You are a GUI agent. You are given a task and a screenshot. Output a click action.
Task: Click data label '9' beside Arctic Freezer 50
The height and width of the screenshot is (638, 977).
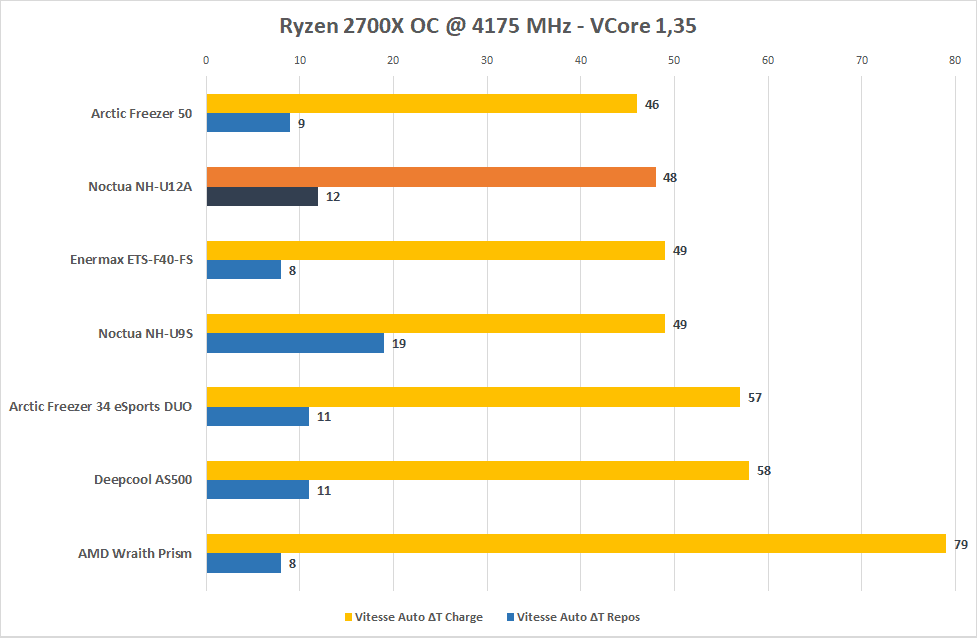point(302,123)
